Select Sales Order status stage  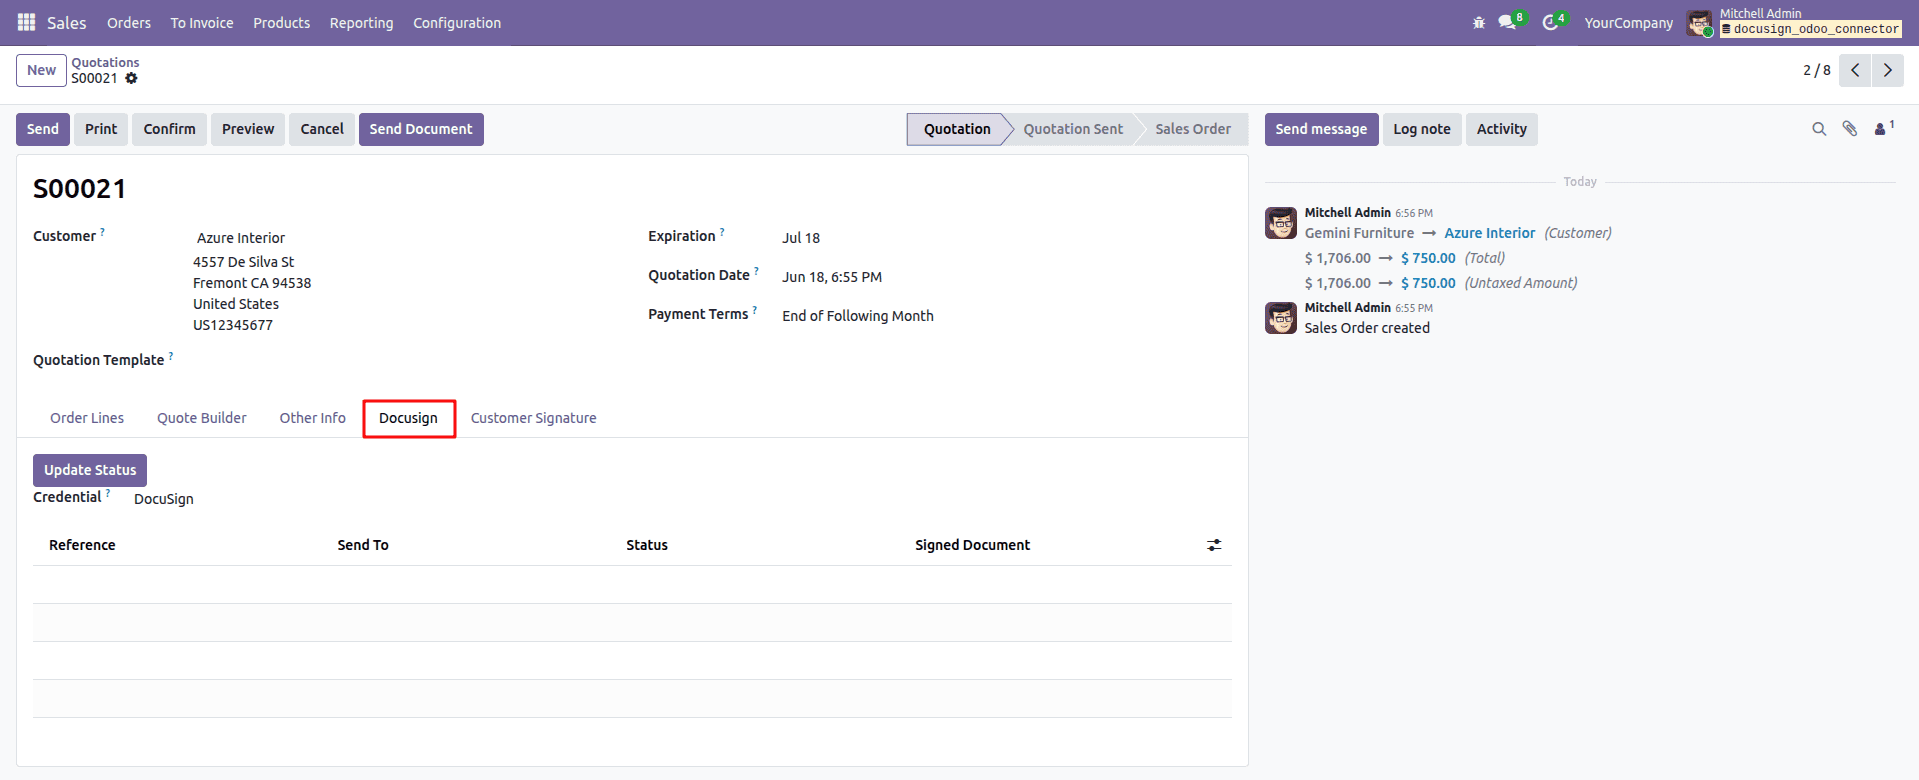[x=1193, y=129]
